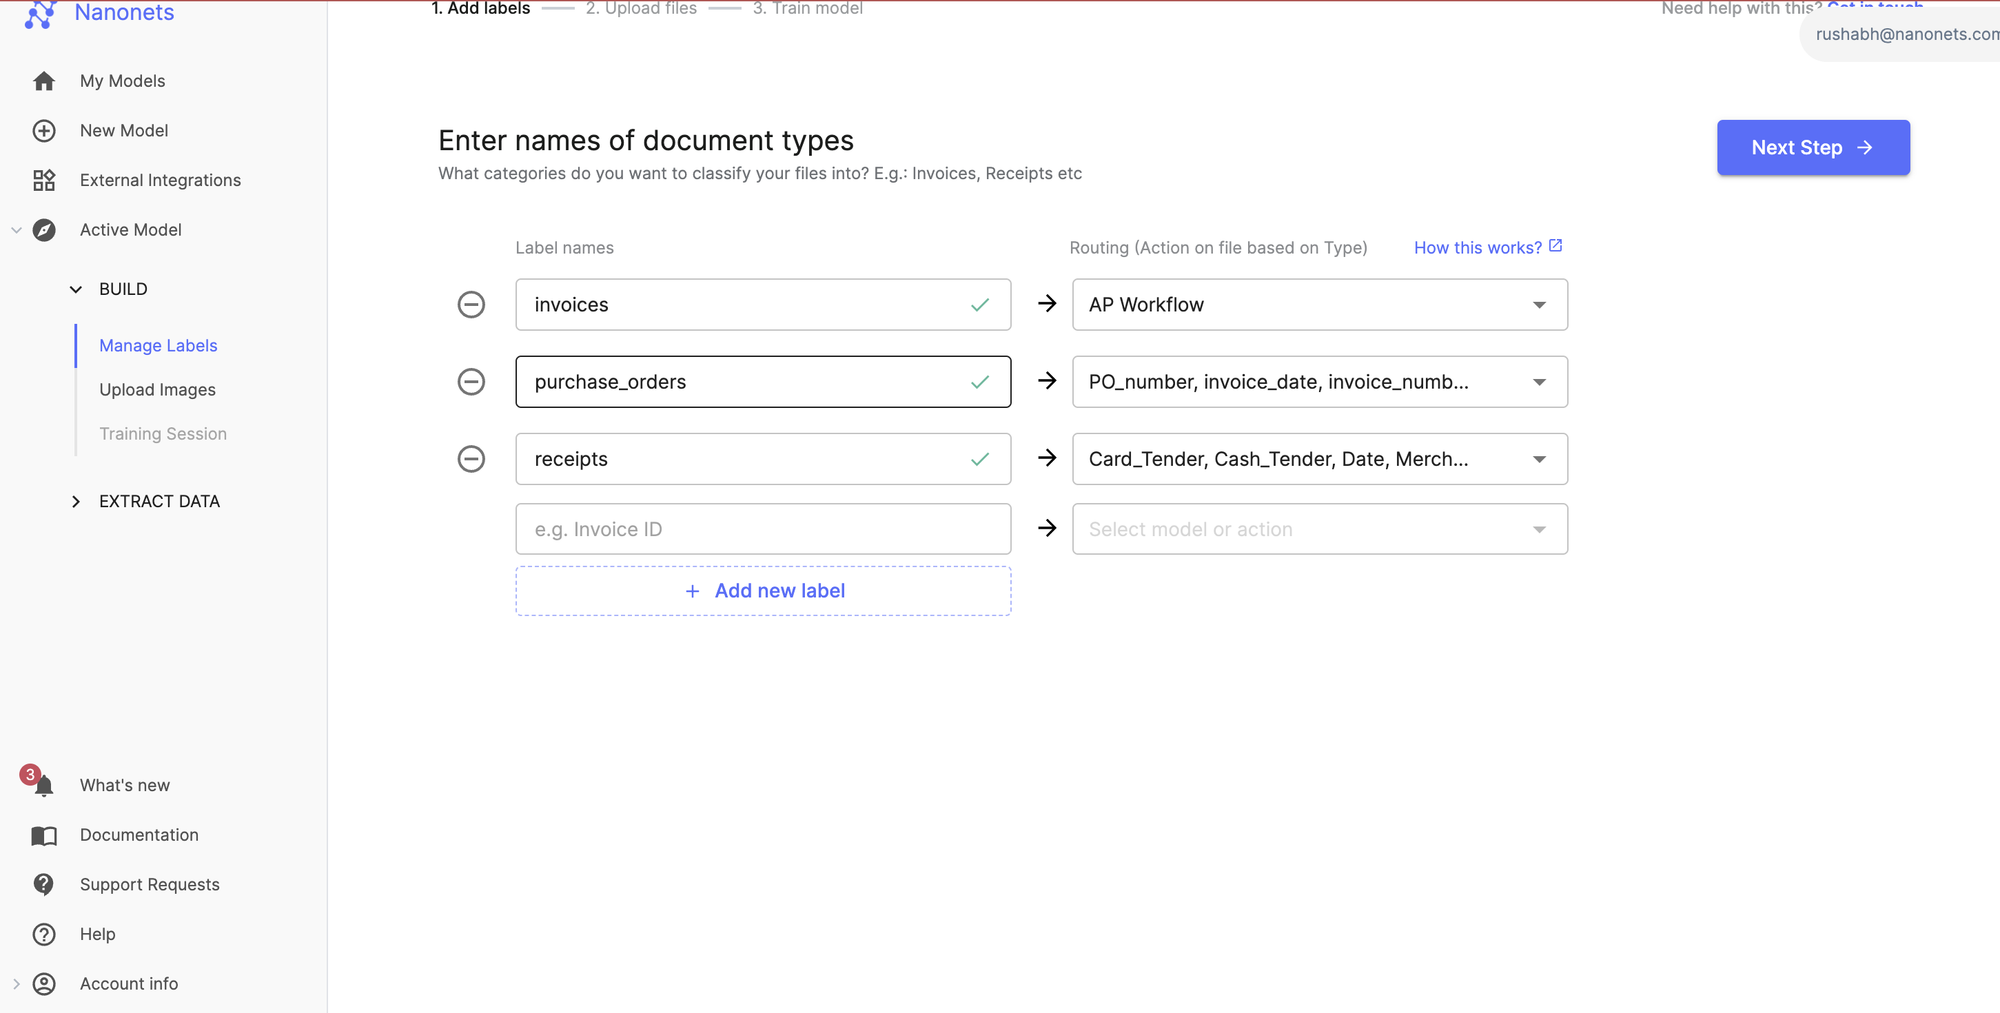2000x1013 pixels.
Task: Click the Support Requests icon
Action: [x=44, y=884]
